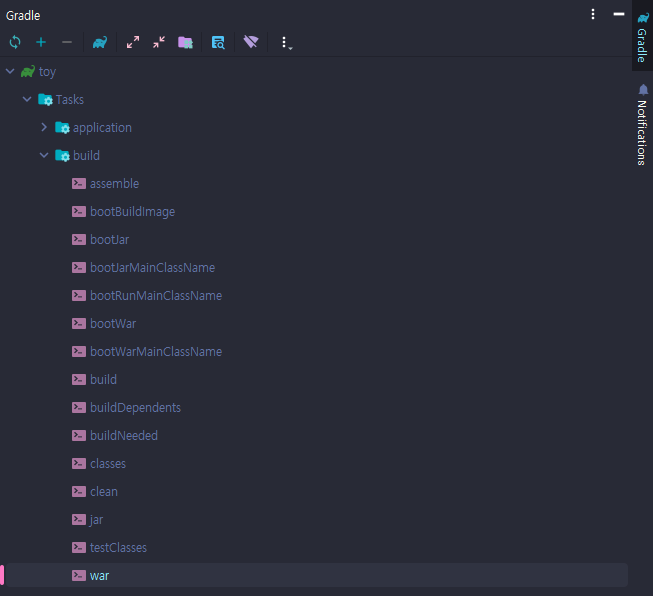Click the Tasks folder gear icon

point(45,100)
